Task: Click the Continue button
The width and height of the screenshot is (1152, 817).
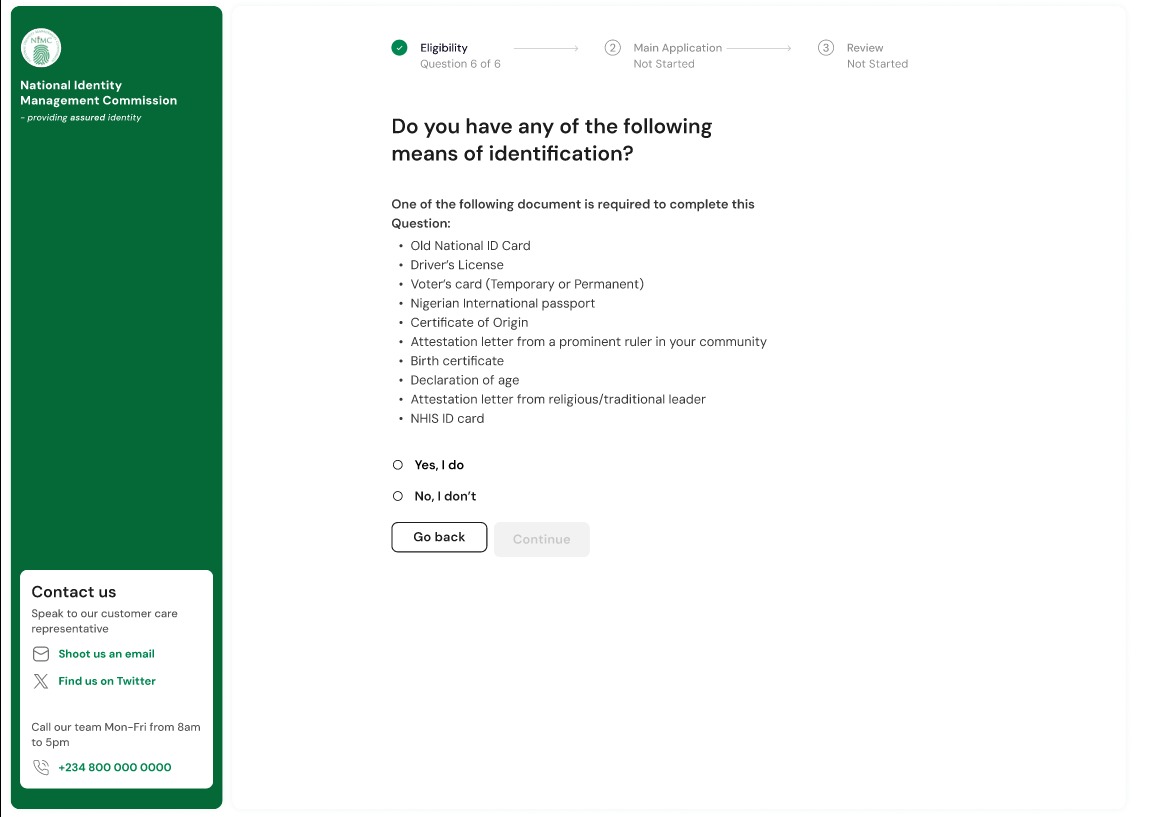Action: (541, 539)
